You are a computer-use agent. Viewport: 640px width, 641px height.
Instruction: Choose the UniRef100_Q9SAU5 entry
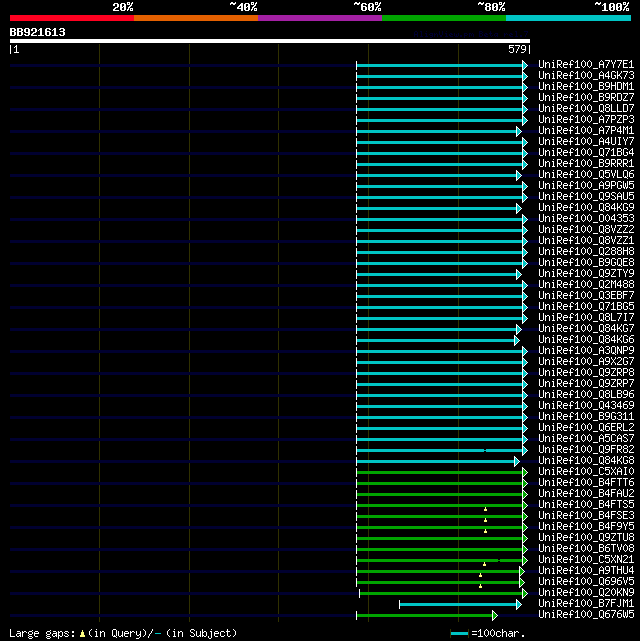(x=586, y=197)
